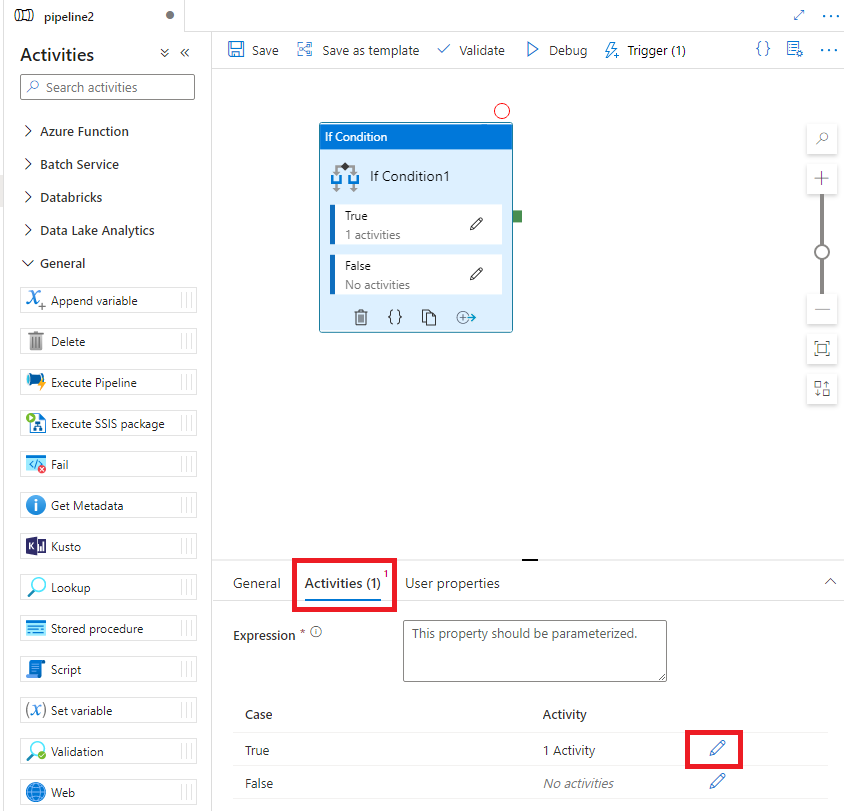Edit the False branch pencil on the canvas
This screenshot has width=844, height=811.
point(476,274)
